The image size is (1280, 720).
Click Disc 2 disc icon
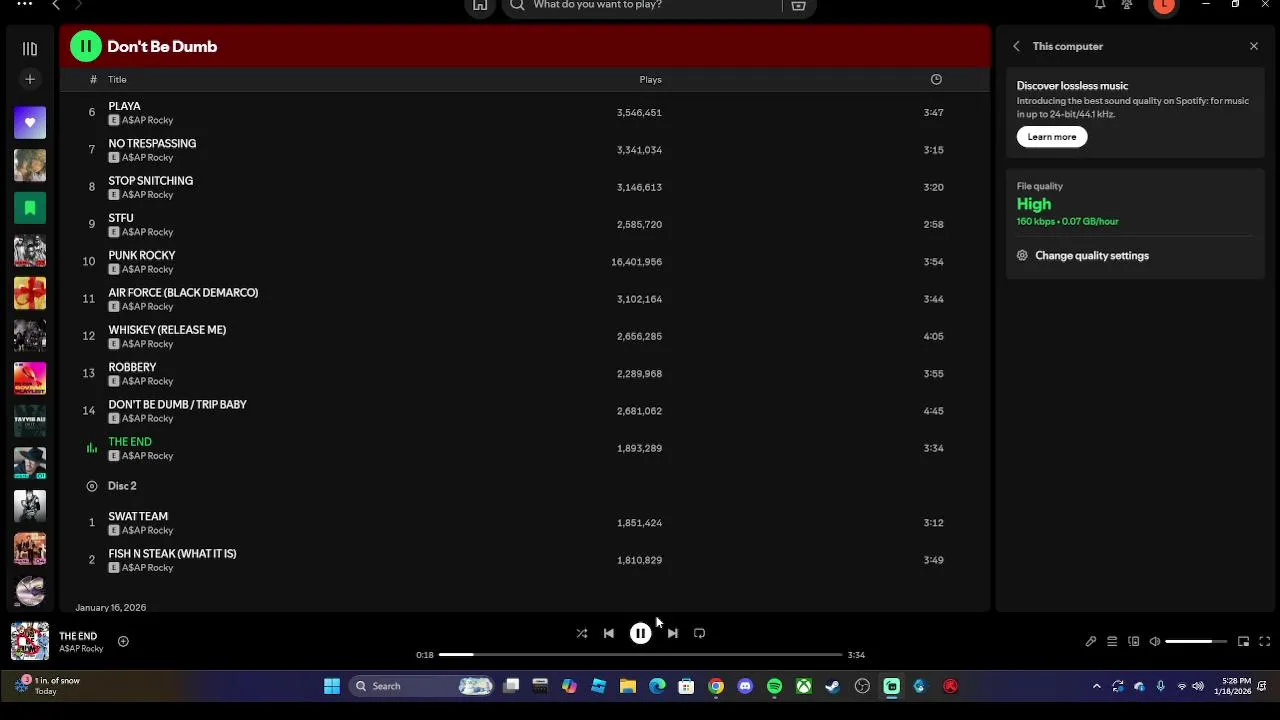point(92,486)
